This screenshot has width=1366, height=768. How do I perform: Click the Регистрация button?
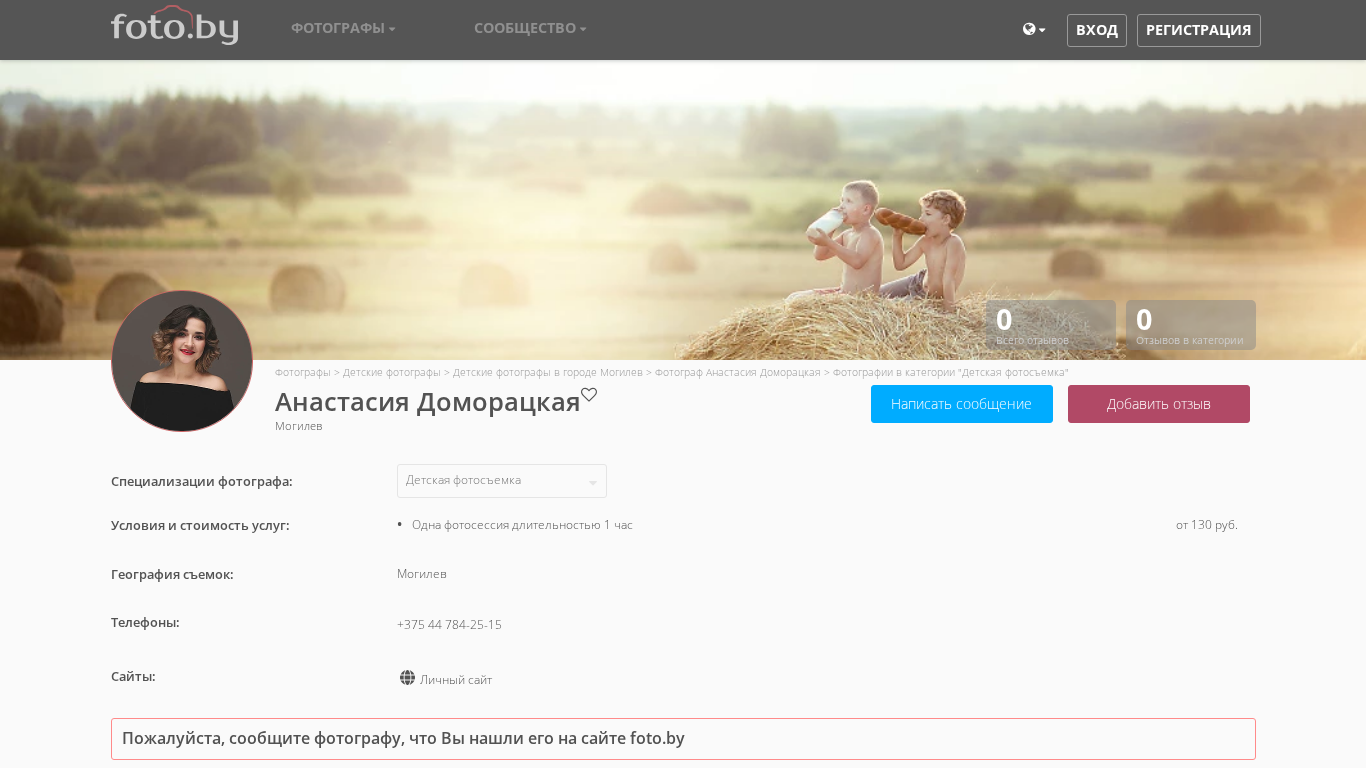(x=1198, y=30)
